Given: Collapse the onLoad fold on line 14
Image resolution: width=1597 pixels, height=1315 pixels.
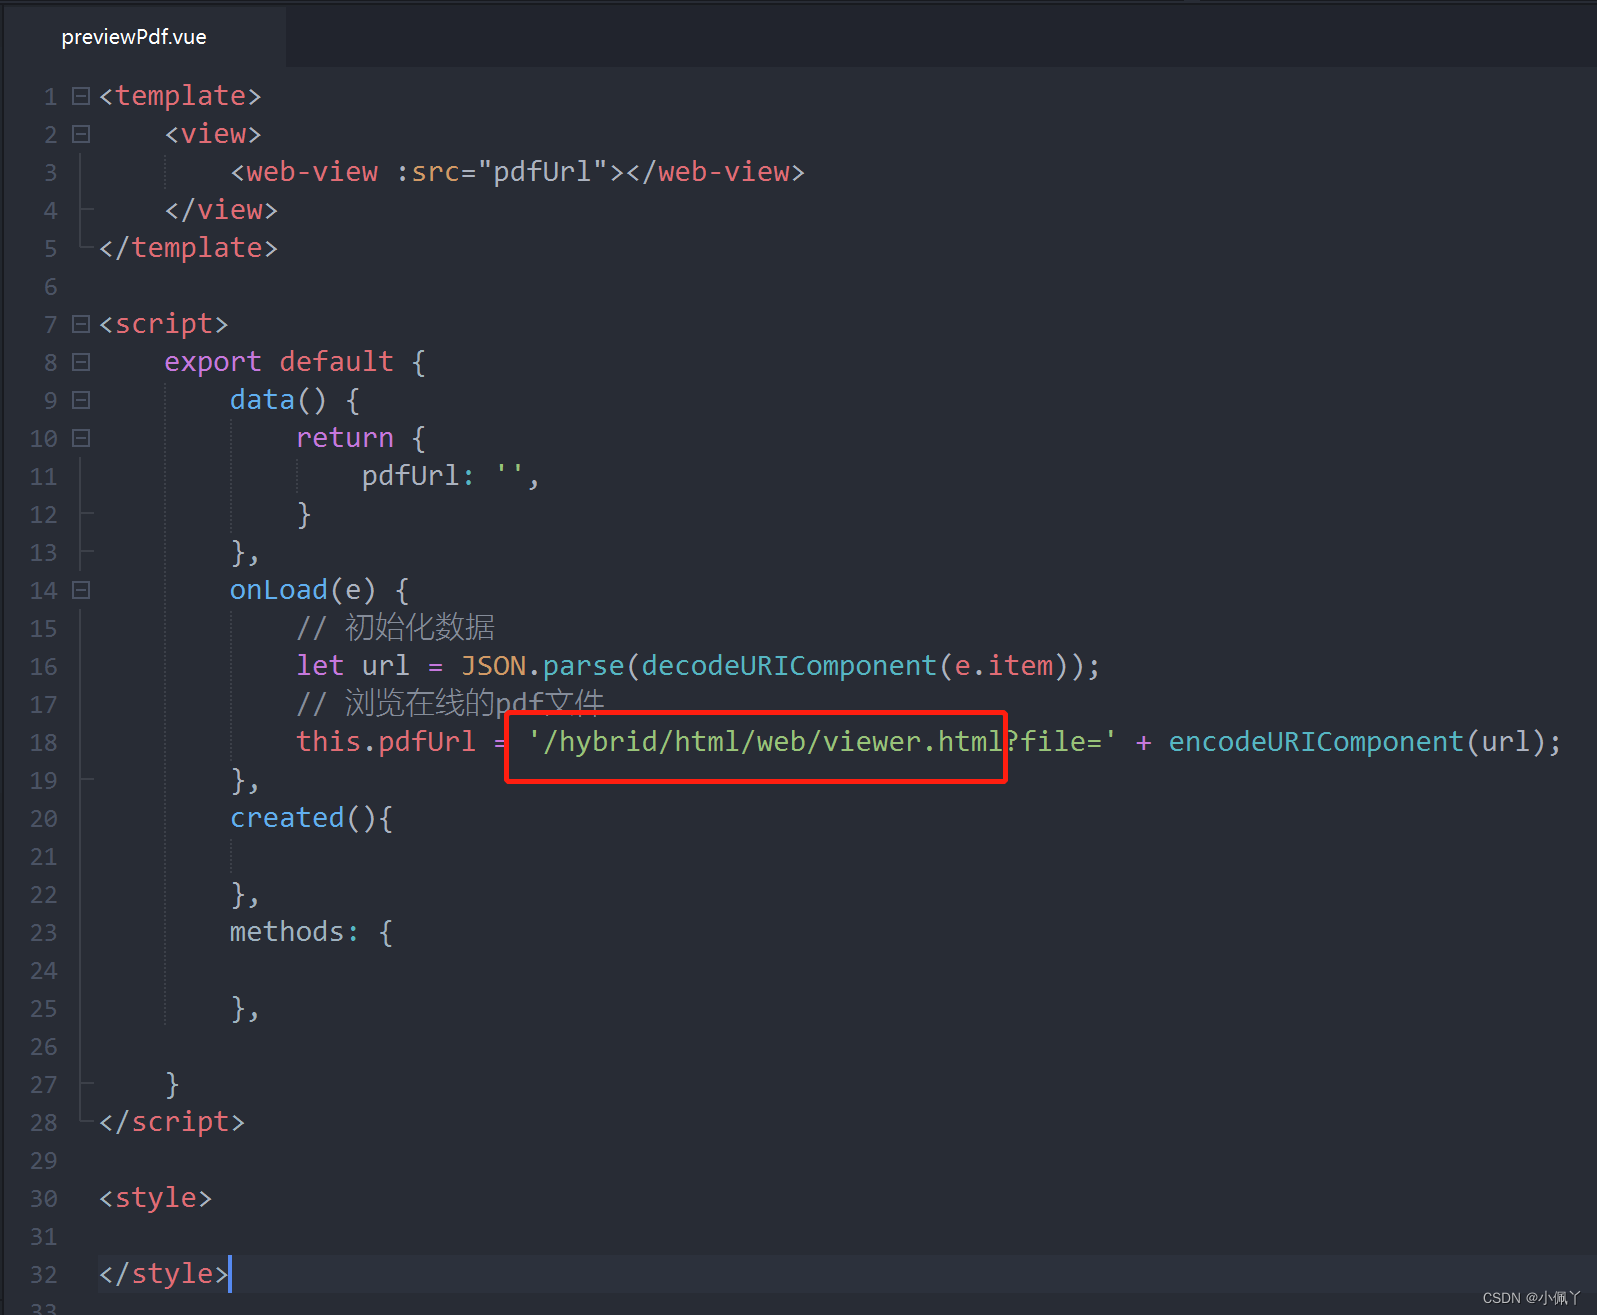Looking at the screenshot, I should 81,590.
